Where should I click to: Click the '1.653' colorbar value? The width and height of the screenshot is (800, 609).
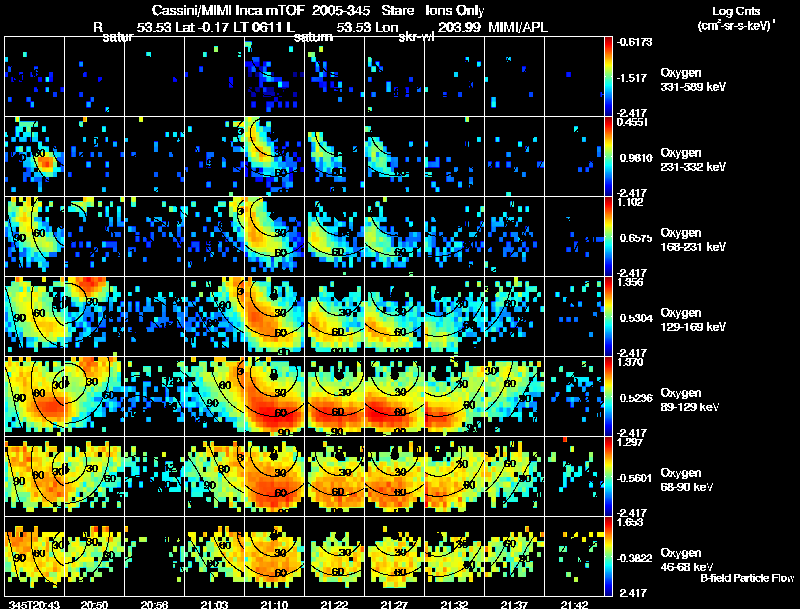click(x=630, y=522)
